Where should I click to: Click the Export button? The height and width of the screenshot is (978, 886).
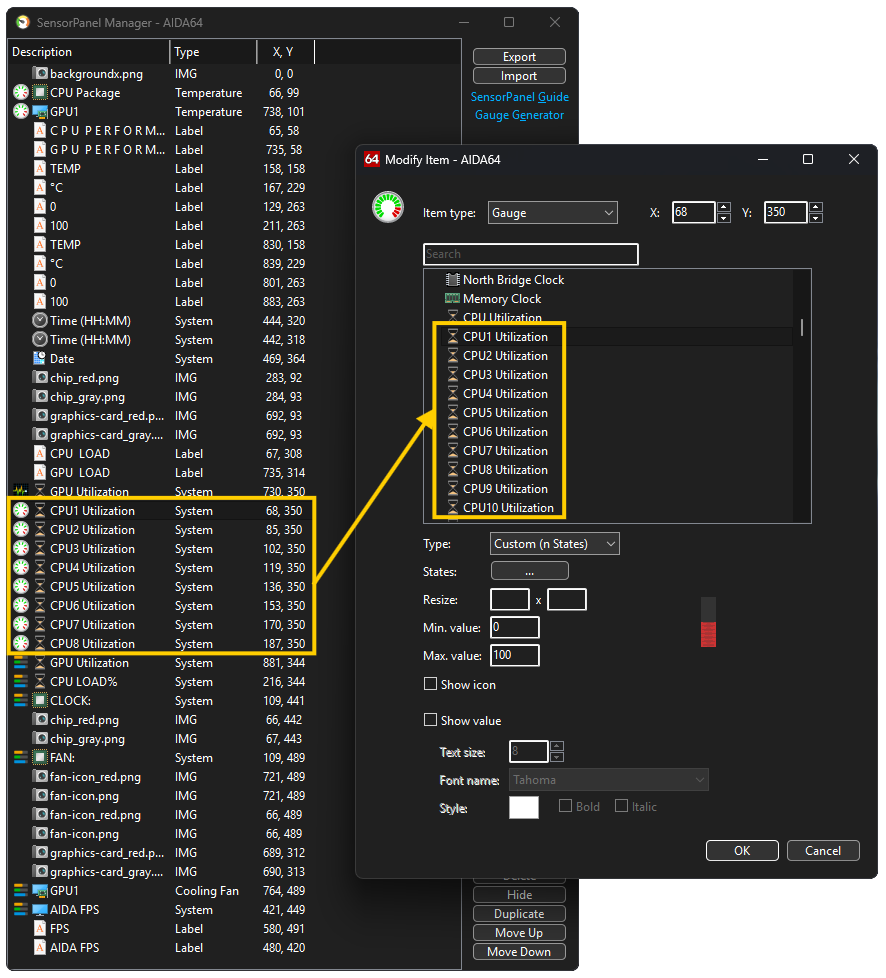(x=519, y=57)
